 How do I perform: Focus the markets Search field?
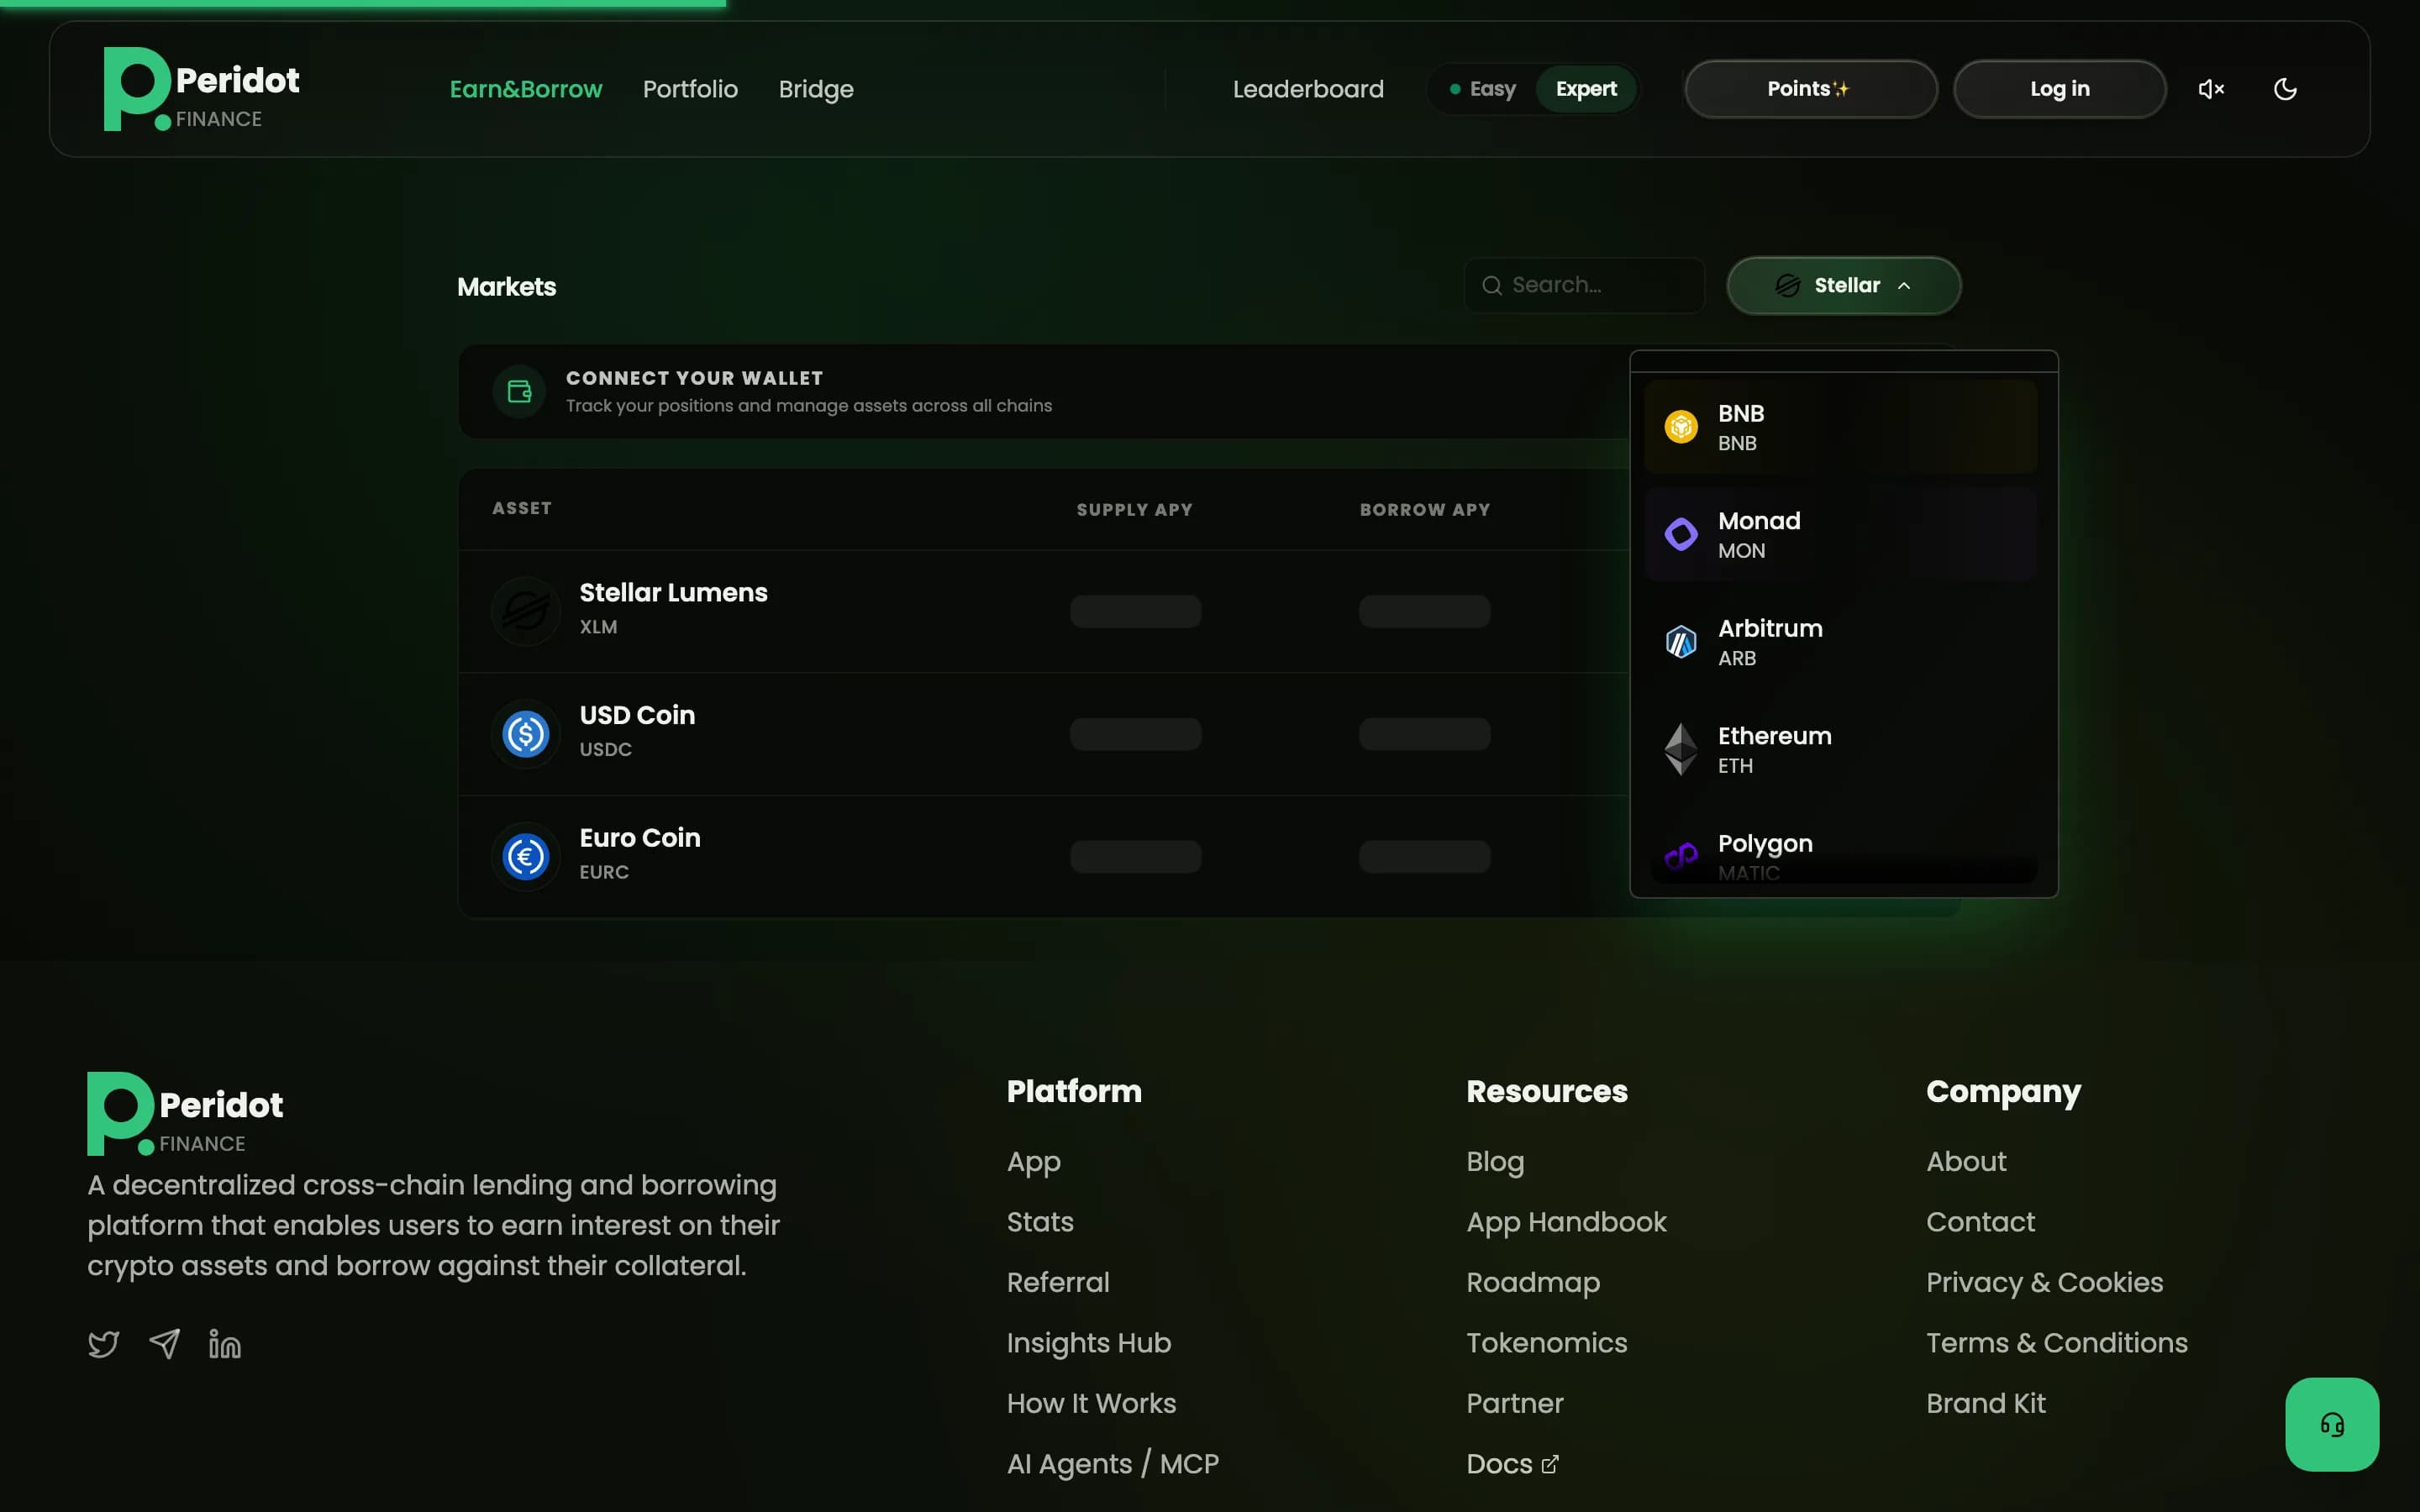[x=1585, y=286]
